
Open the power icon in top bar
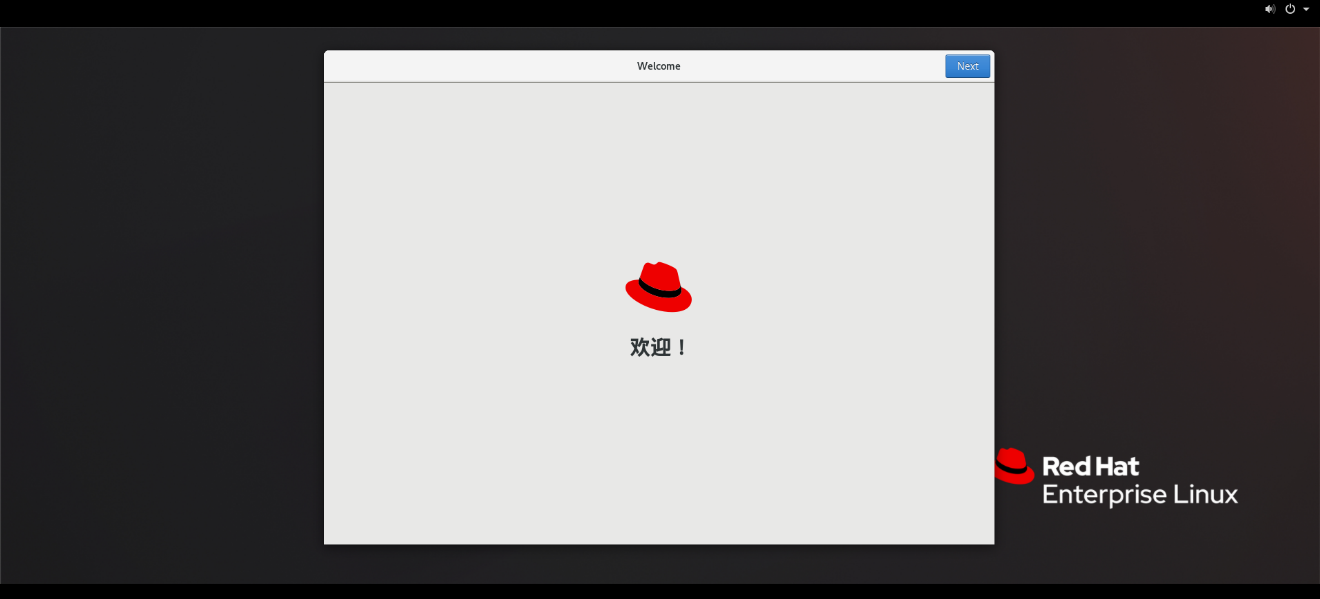[1290, 9]
